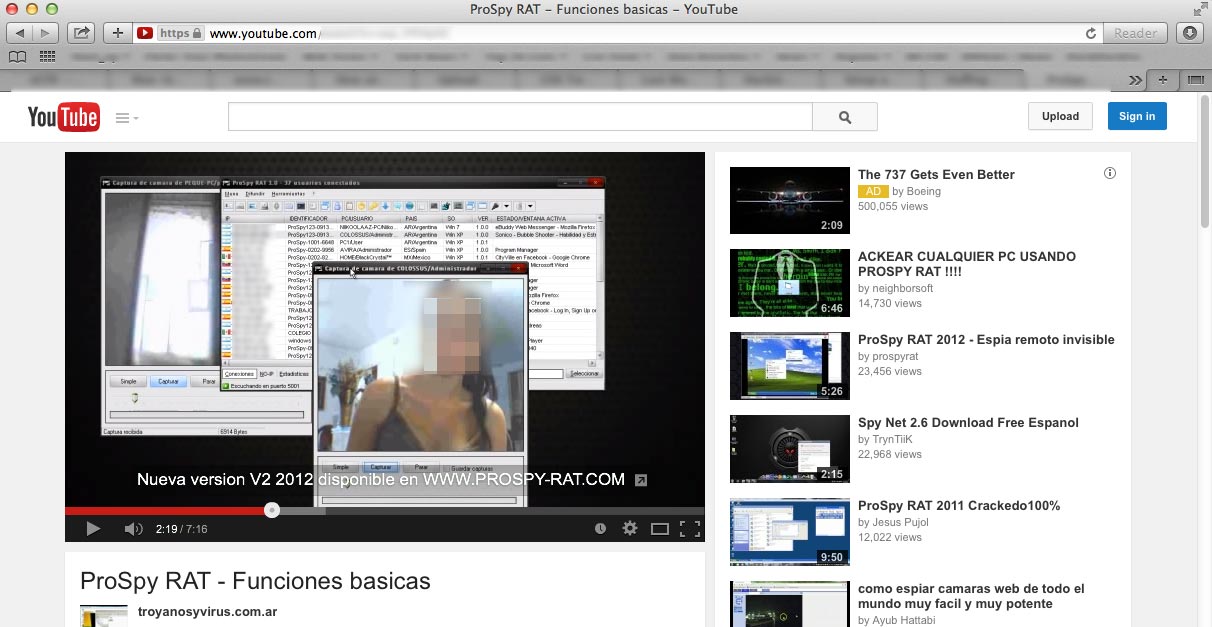The width and height of the screenshot is (1212, 627).
Task: Click Safari's Share toolbar icon
Action: click(x=81, y=33)
